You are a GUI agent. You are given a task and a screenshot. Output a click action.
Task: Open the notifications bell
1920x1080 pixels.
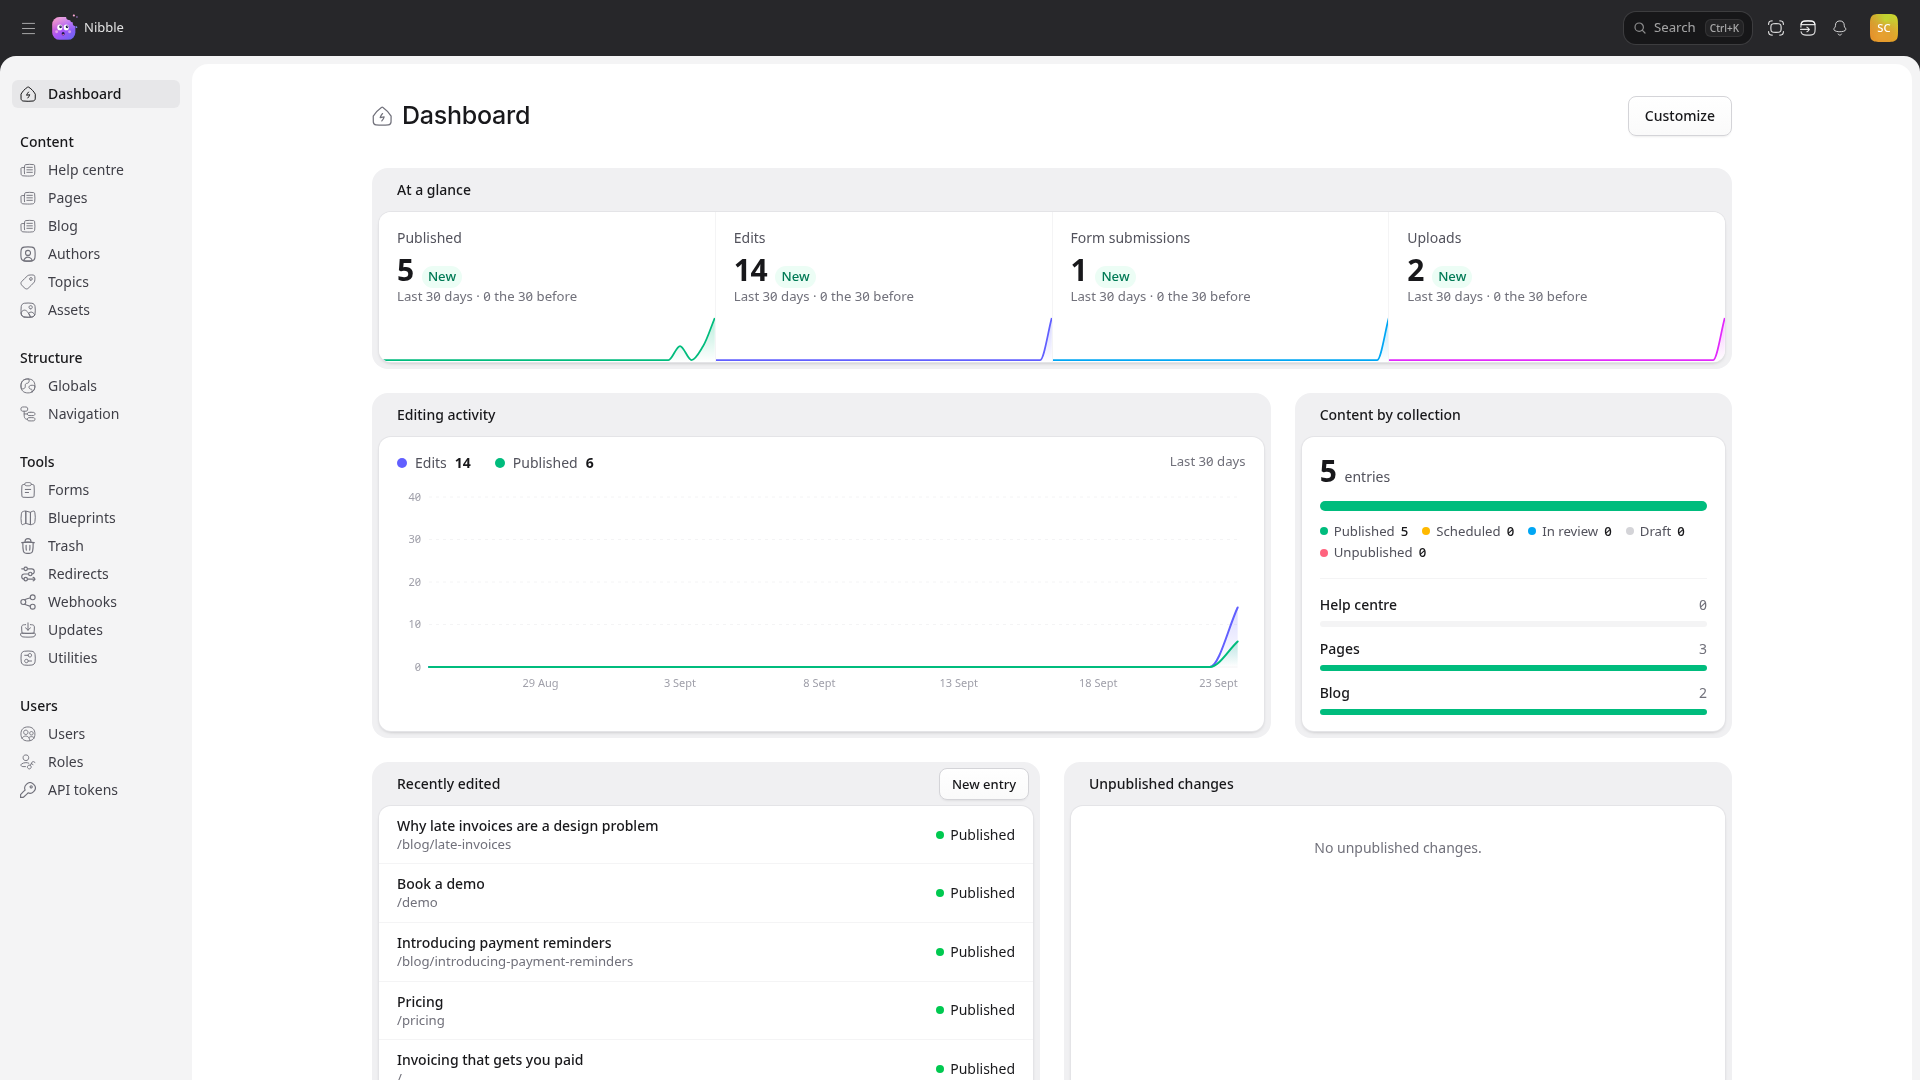click(x=1840, y=28)
